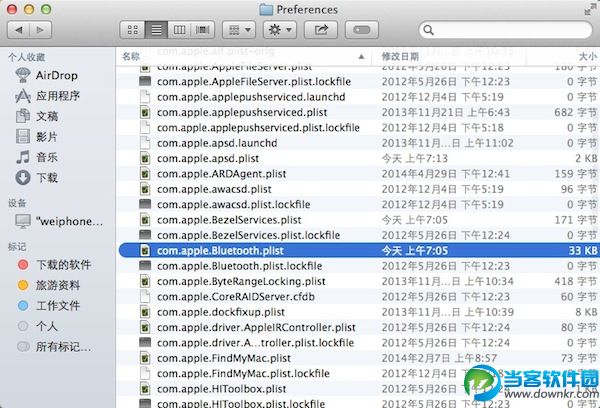This screenshot has height=408, width=600.
Task: Click the plist icon of com.apple.ARDAgent.plist
Action: coord(145,174)
